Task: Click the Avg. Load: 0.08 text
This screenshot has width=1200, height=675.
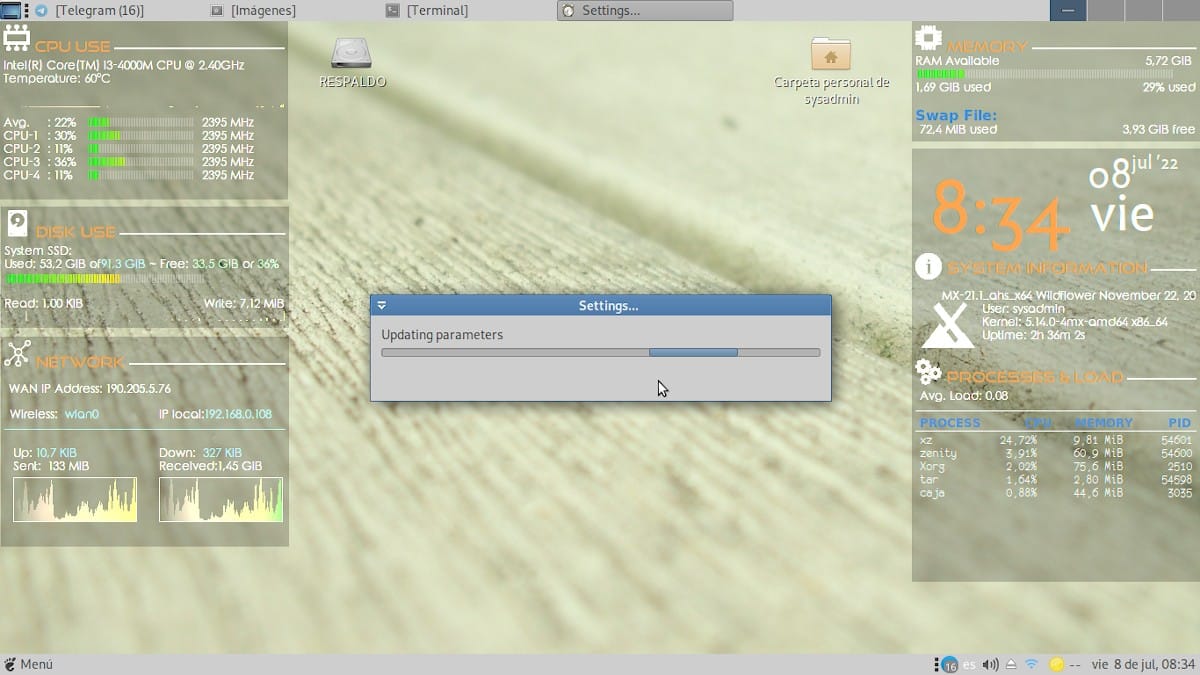Action: pyautogui.click(x=964, y=396)
